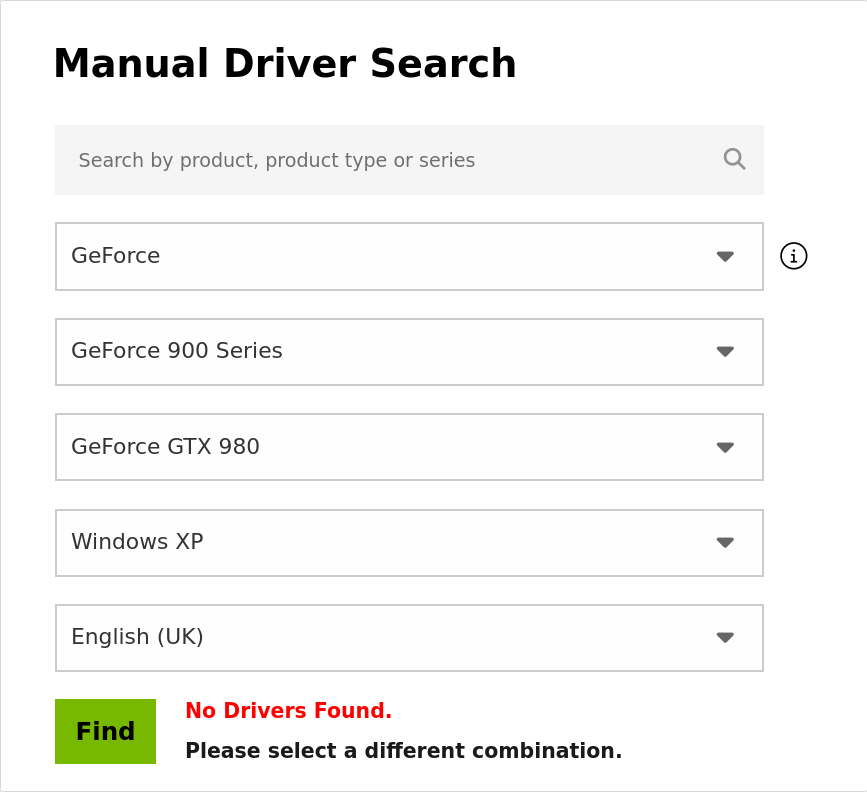Click the "GeForce GTX 980" selected value text
867x792 pixels.
165,447
